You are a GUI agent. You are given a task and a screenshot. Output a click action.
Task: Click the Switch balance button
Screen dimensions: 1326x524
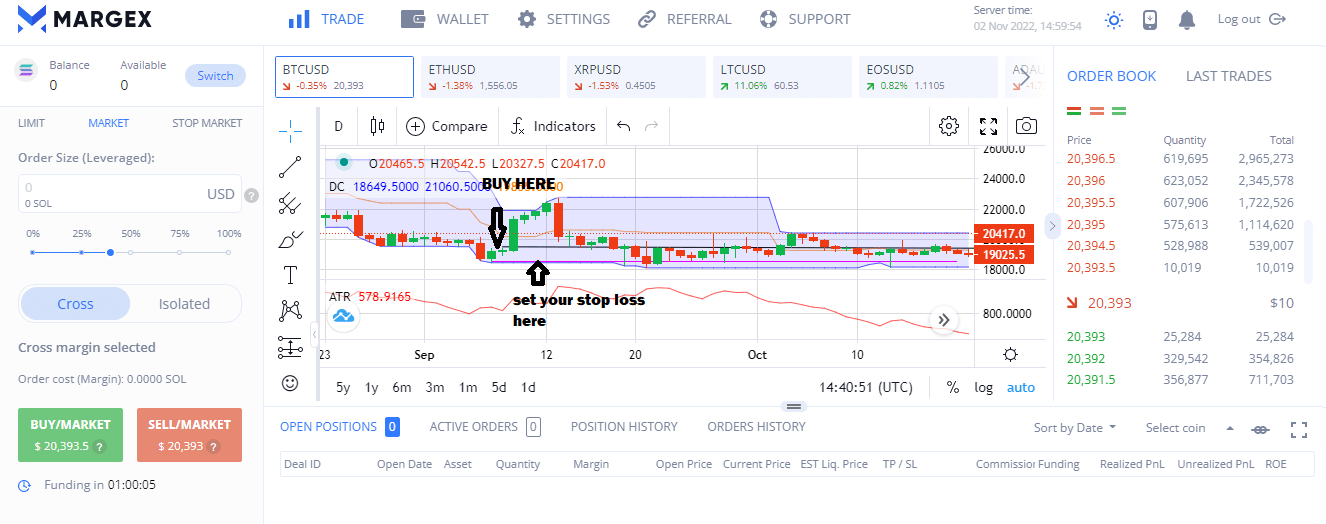pyautogui.click(x=215, y=75)
